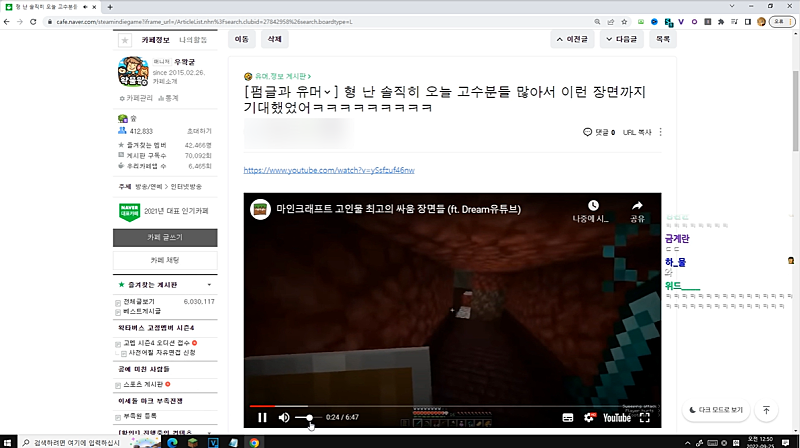Viewport: 800px width, 448px height.
Task: Click the favorite star beside 카페정보
Action: [124, 40]
